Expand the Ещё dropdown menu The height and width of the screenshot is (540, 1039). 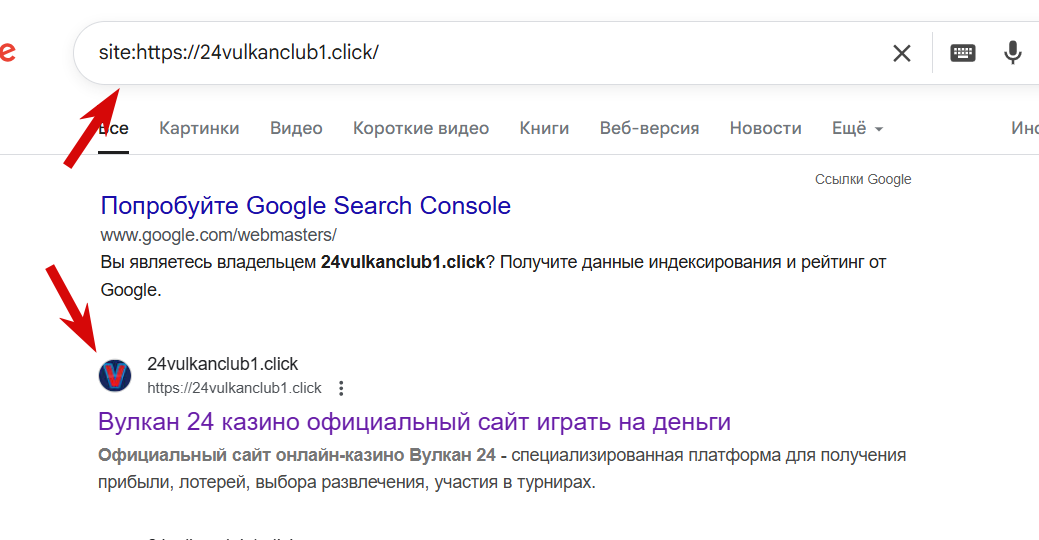857,129
